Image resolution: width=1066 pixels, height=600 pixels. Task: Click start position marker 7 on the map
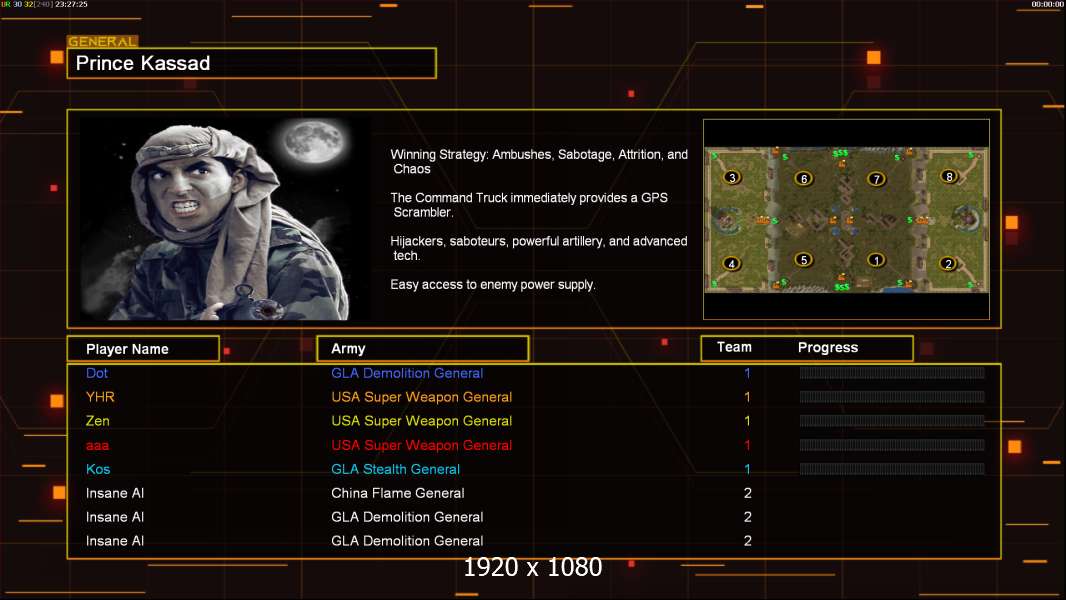[876, 179]
